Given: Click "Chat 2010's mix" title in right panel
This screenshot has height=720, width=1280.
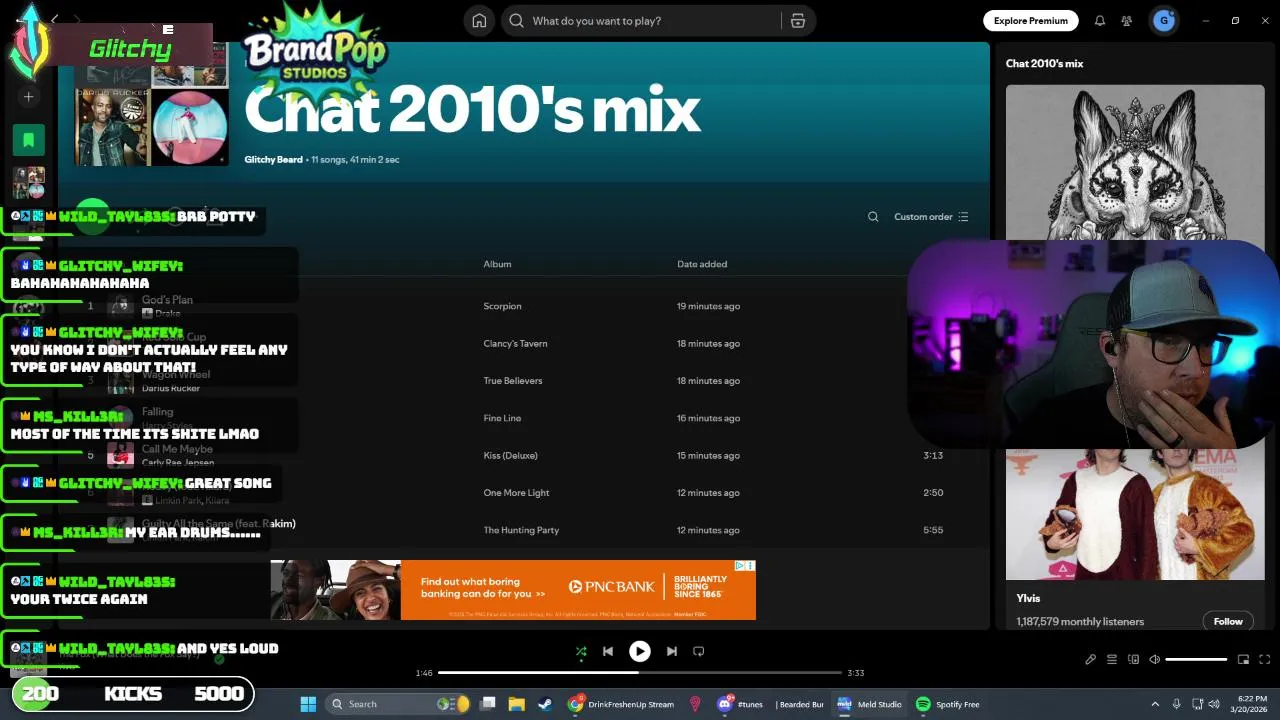Looking at the screenshot, I should click(x=1044, y=64).
